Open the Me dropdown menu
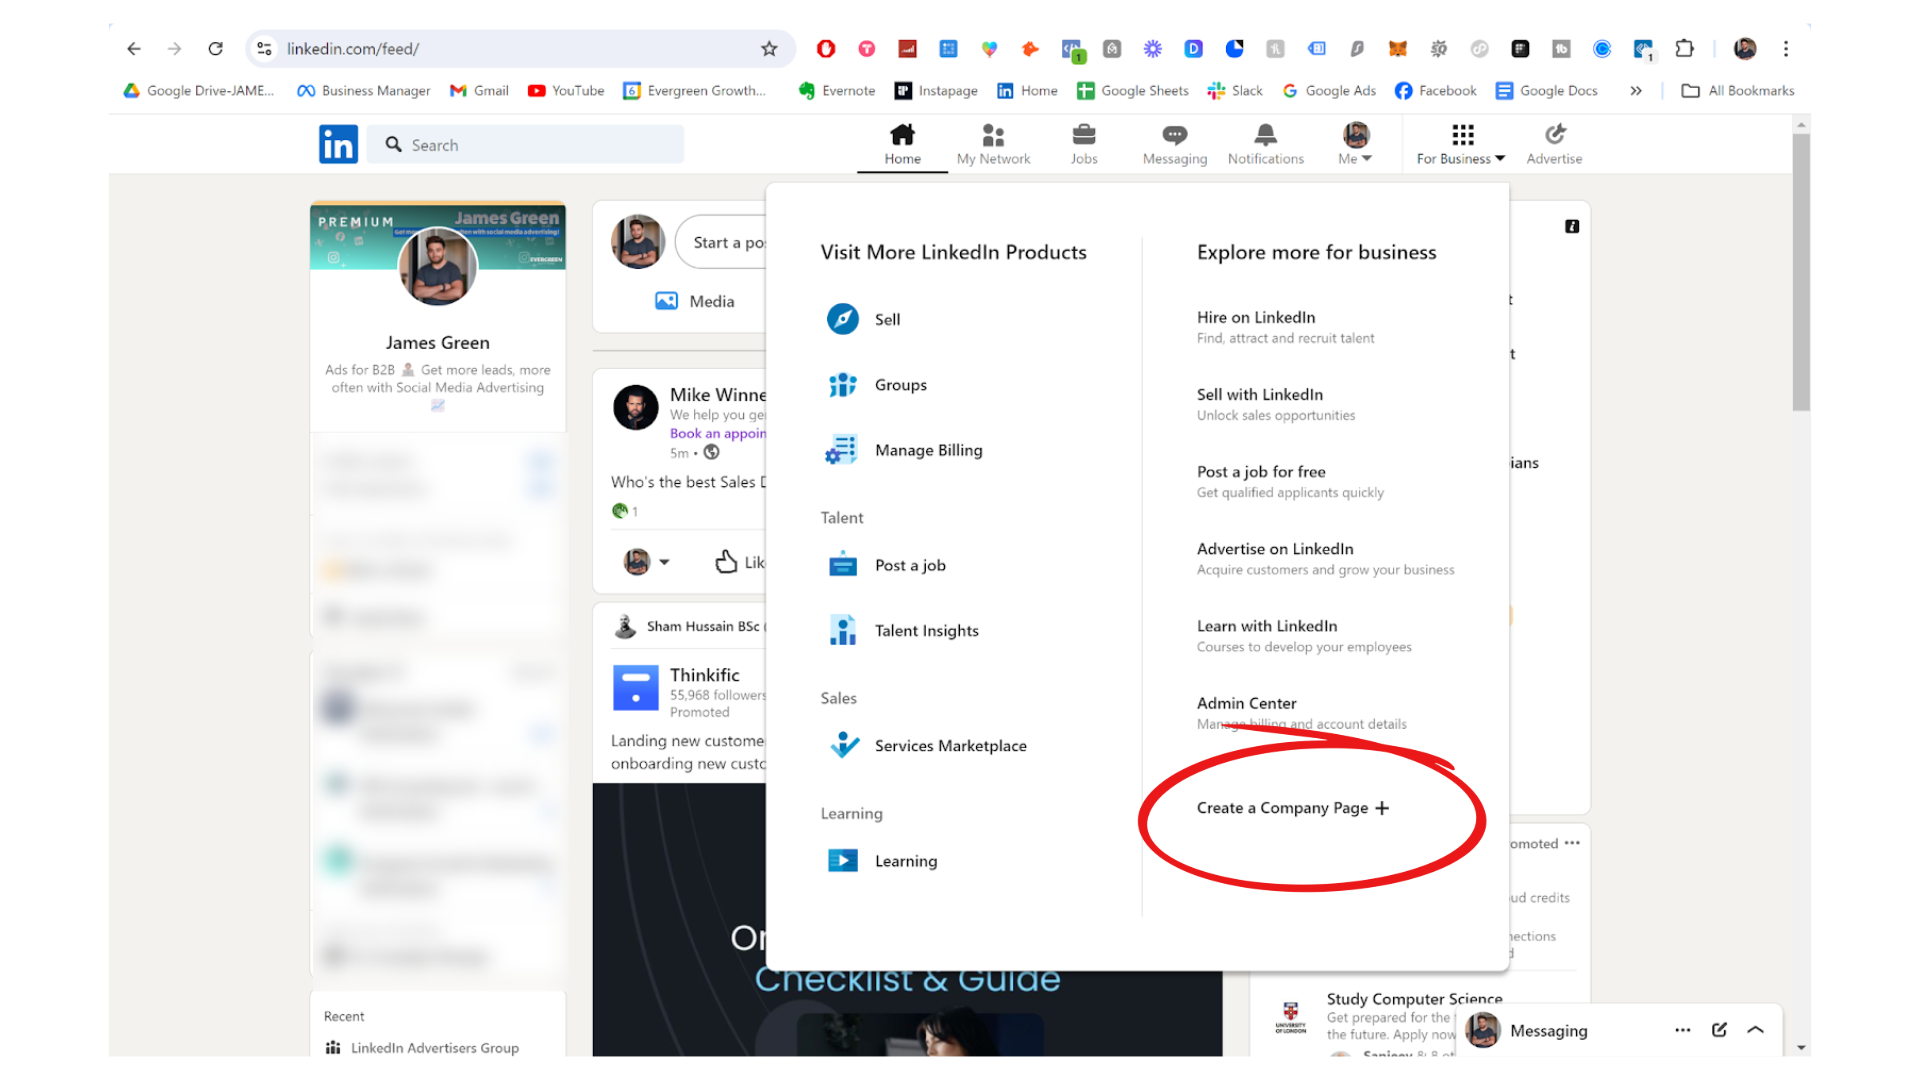 (x=1356, y=143)
